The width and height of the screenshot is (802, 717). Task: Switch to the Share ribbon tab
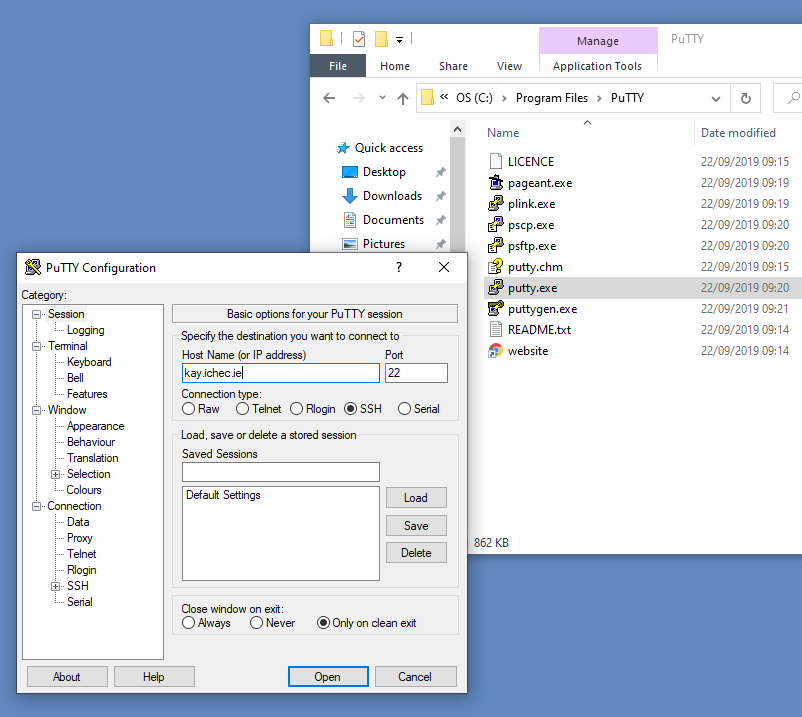[x=453, y=66]
